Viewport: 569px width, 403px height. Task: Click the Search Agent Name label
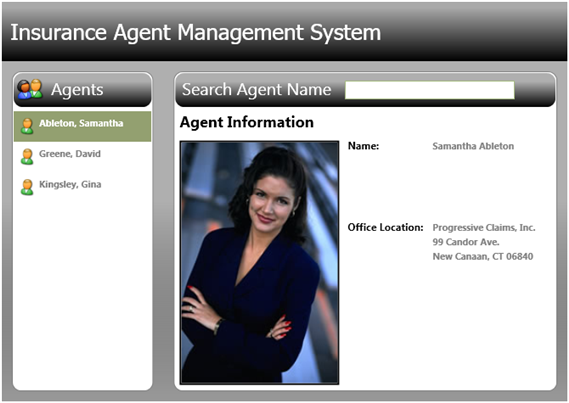coord(257,90)
